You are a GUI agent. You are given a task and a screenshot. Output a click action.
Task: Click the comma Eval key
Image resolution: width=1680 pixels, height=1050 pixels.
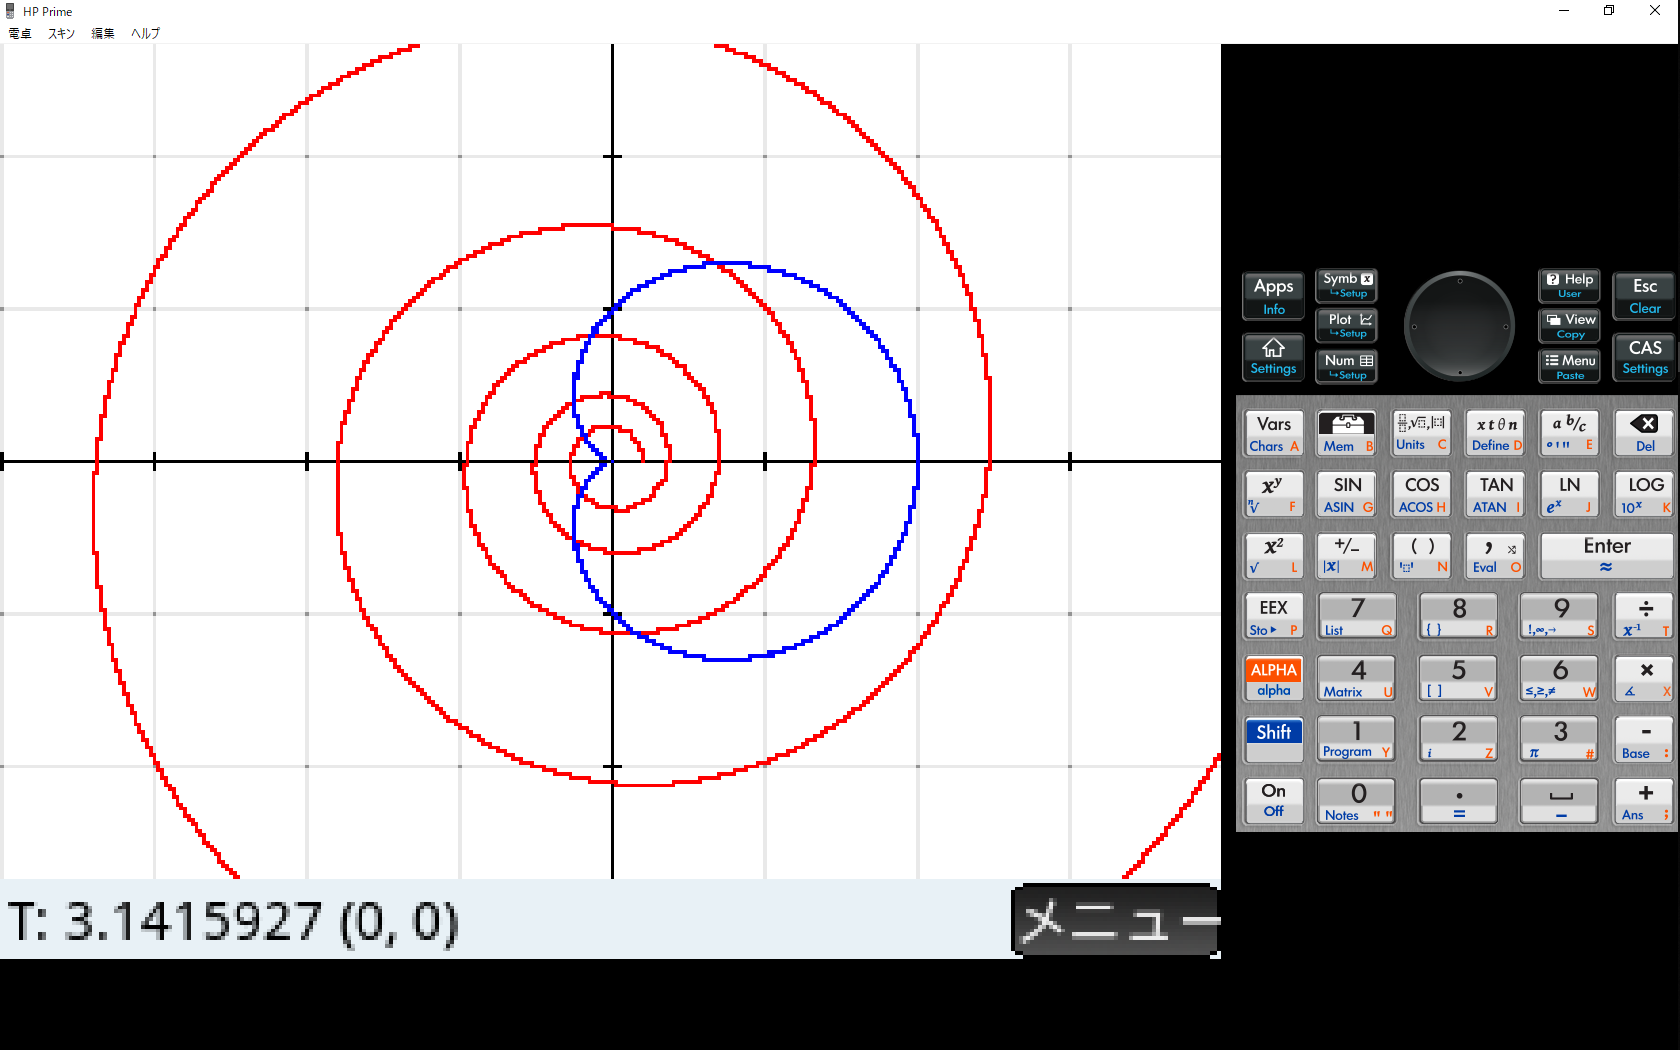[x=1496, y=556]
